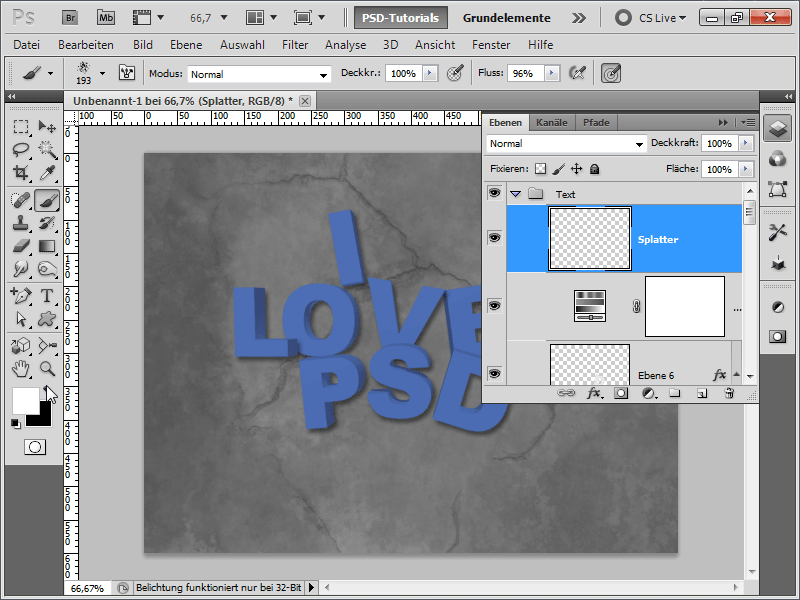The image size is (800, 600).
Task: Select the Zoom tool
Action: [47, 368]
